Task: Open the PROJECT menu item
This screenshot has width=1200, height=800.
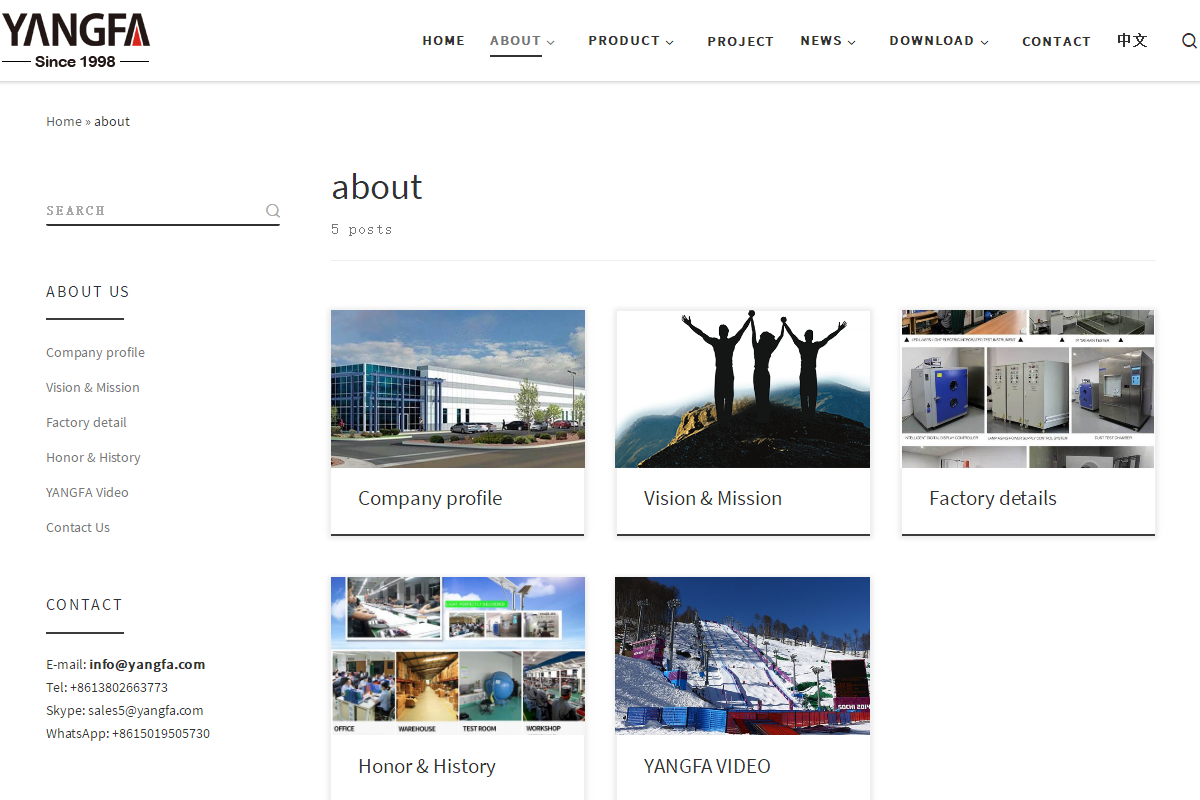Action: 740,41
